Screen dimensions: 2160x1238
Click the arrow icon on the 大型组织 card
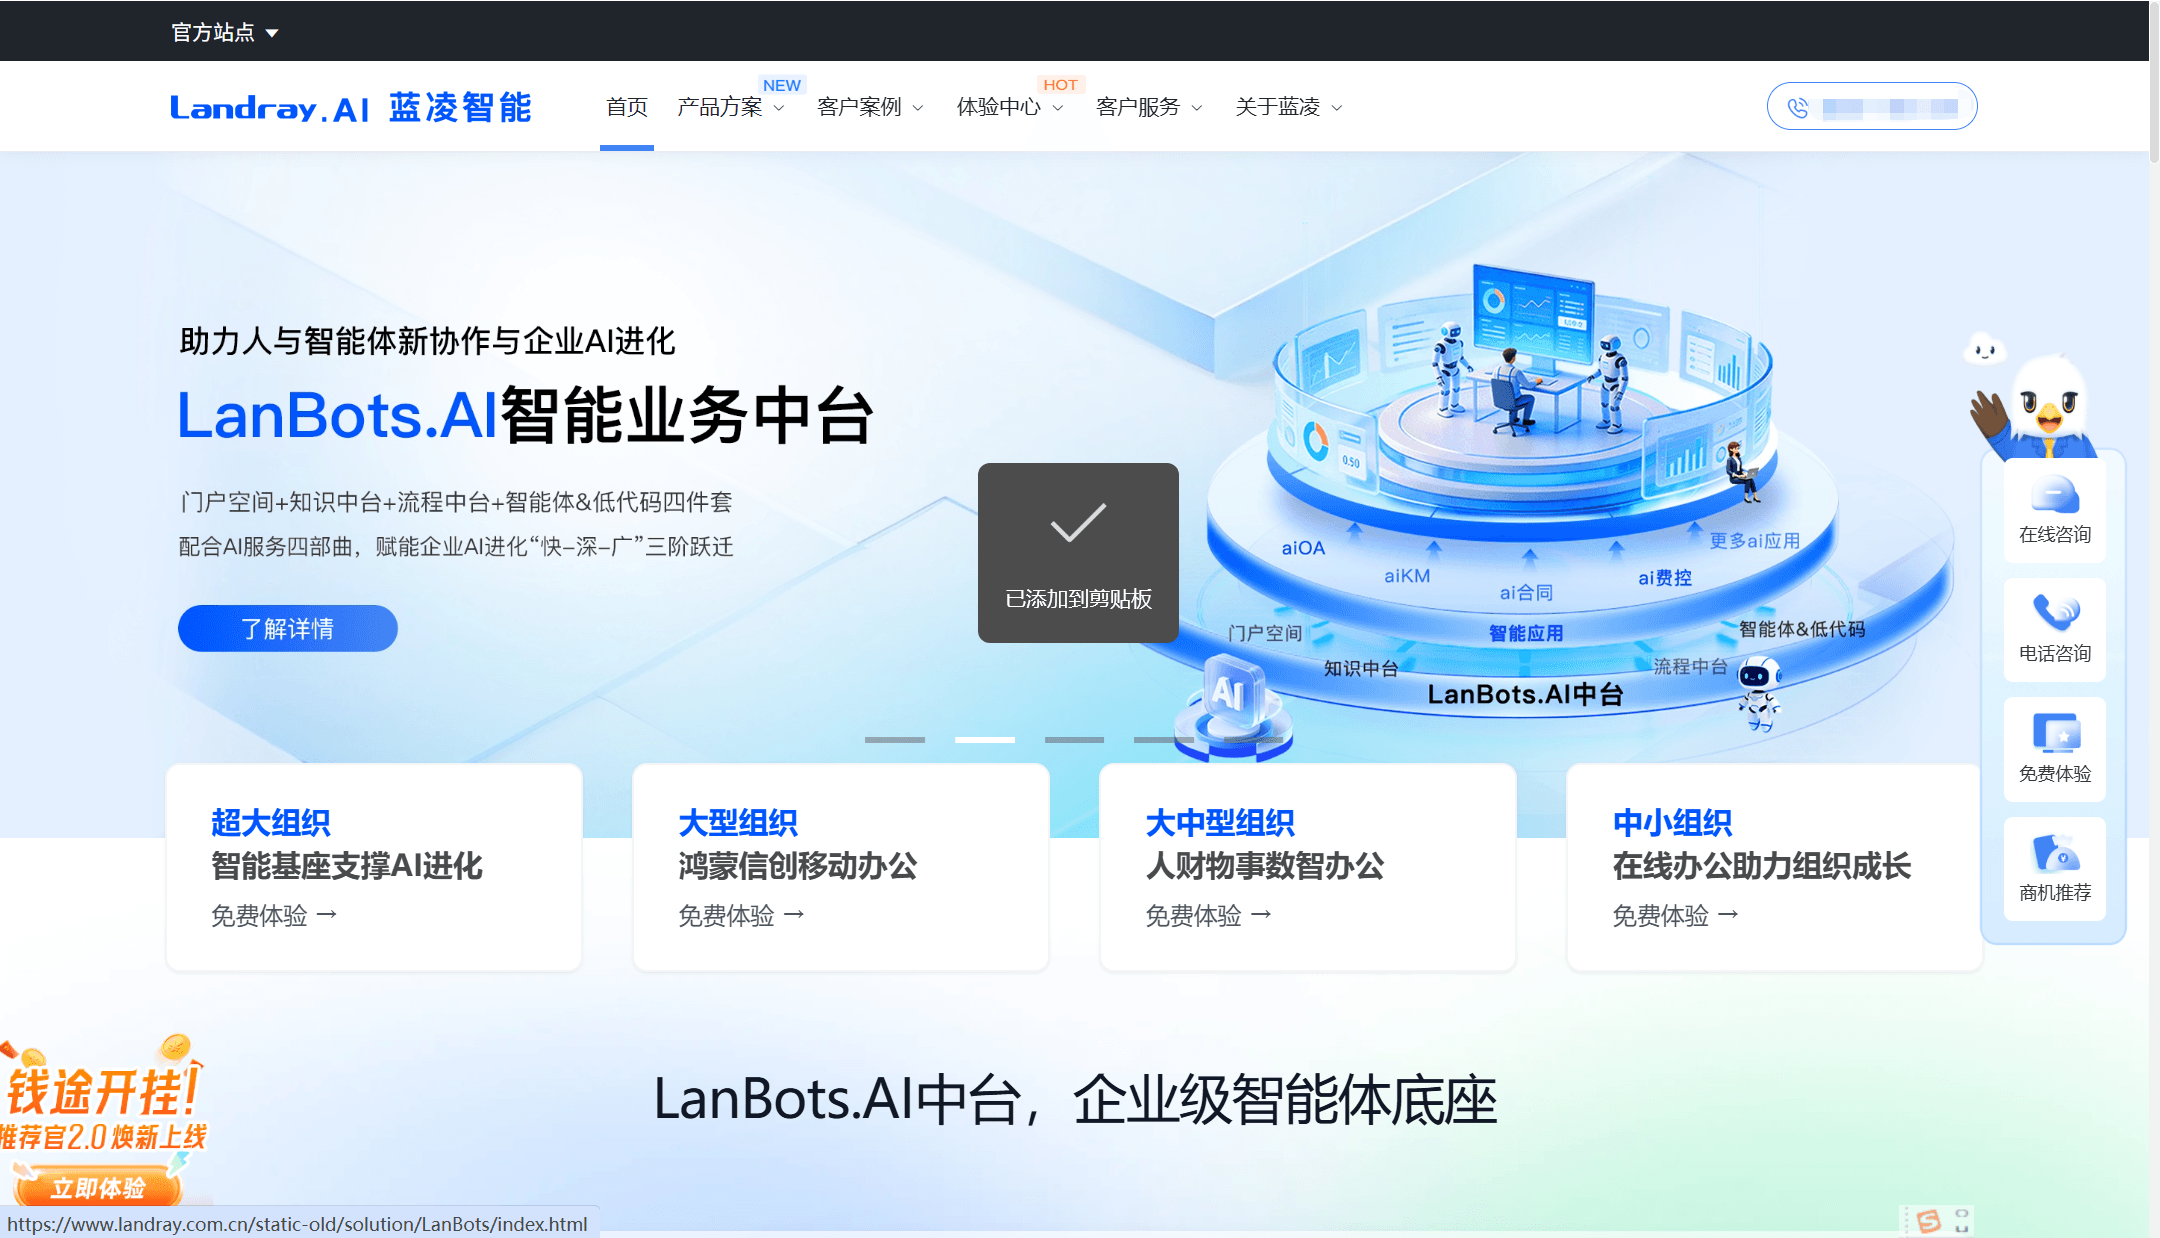[794, 914]
